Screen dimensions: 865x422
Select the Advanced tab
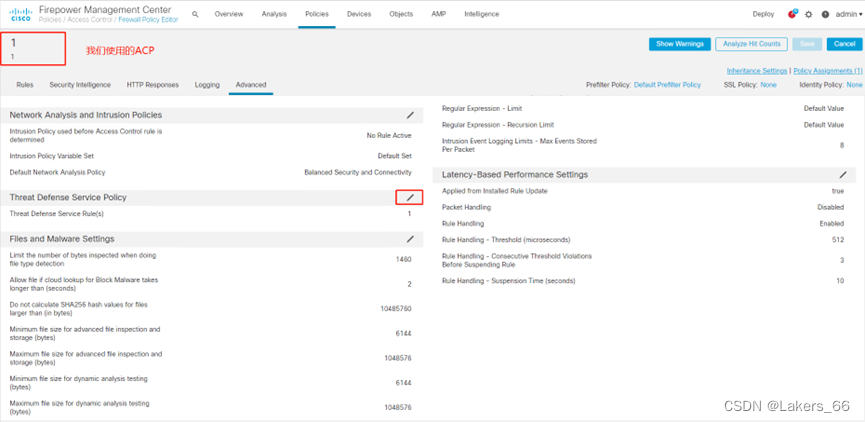pyautogui.click(x=251, y=85)
